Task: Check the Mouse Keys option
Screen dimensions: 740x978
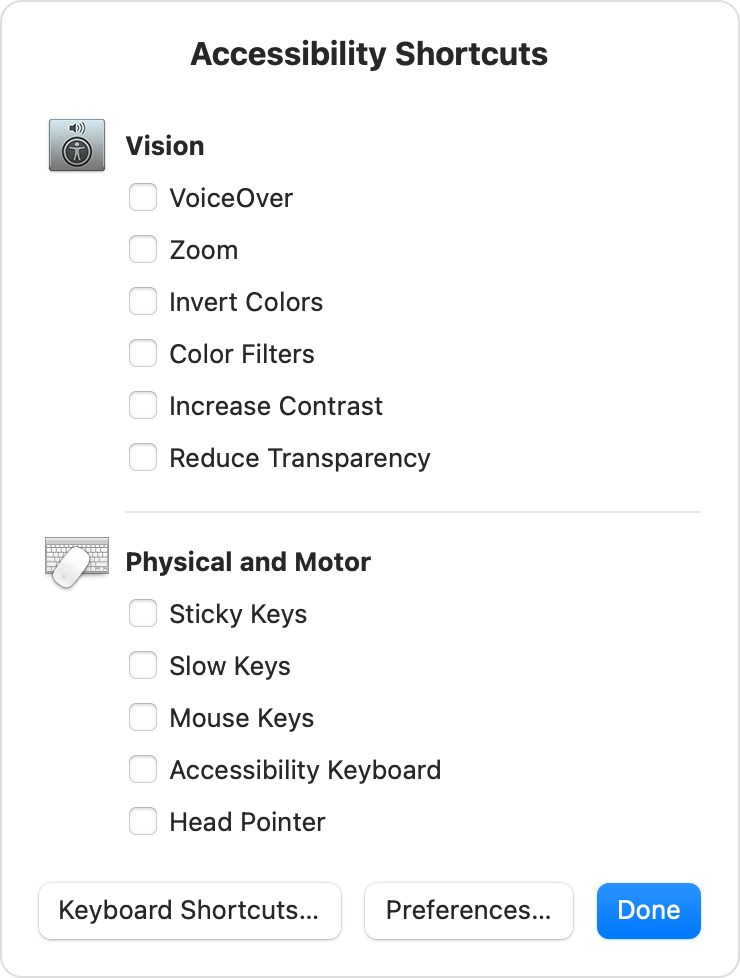Action: [143, 717]
